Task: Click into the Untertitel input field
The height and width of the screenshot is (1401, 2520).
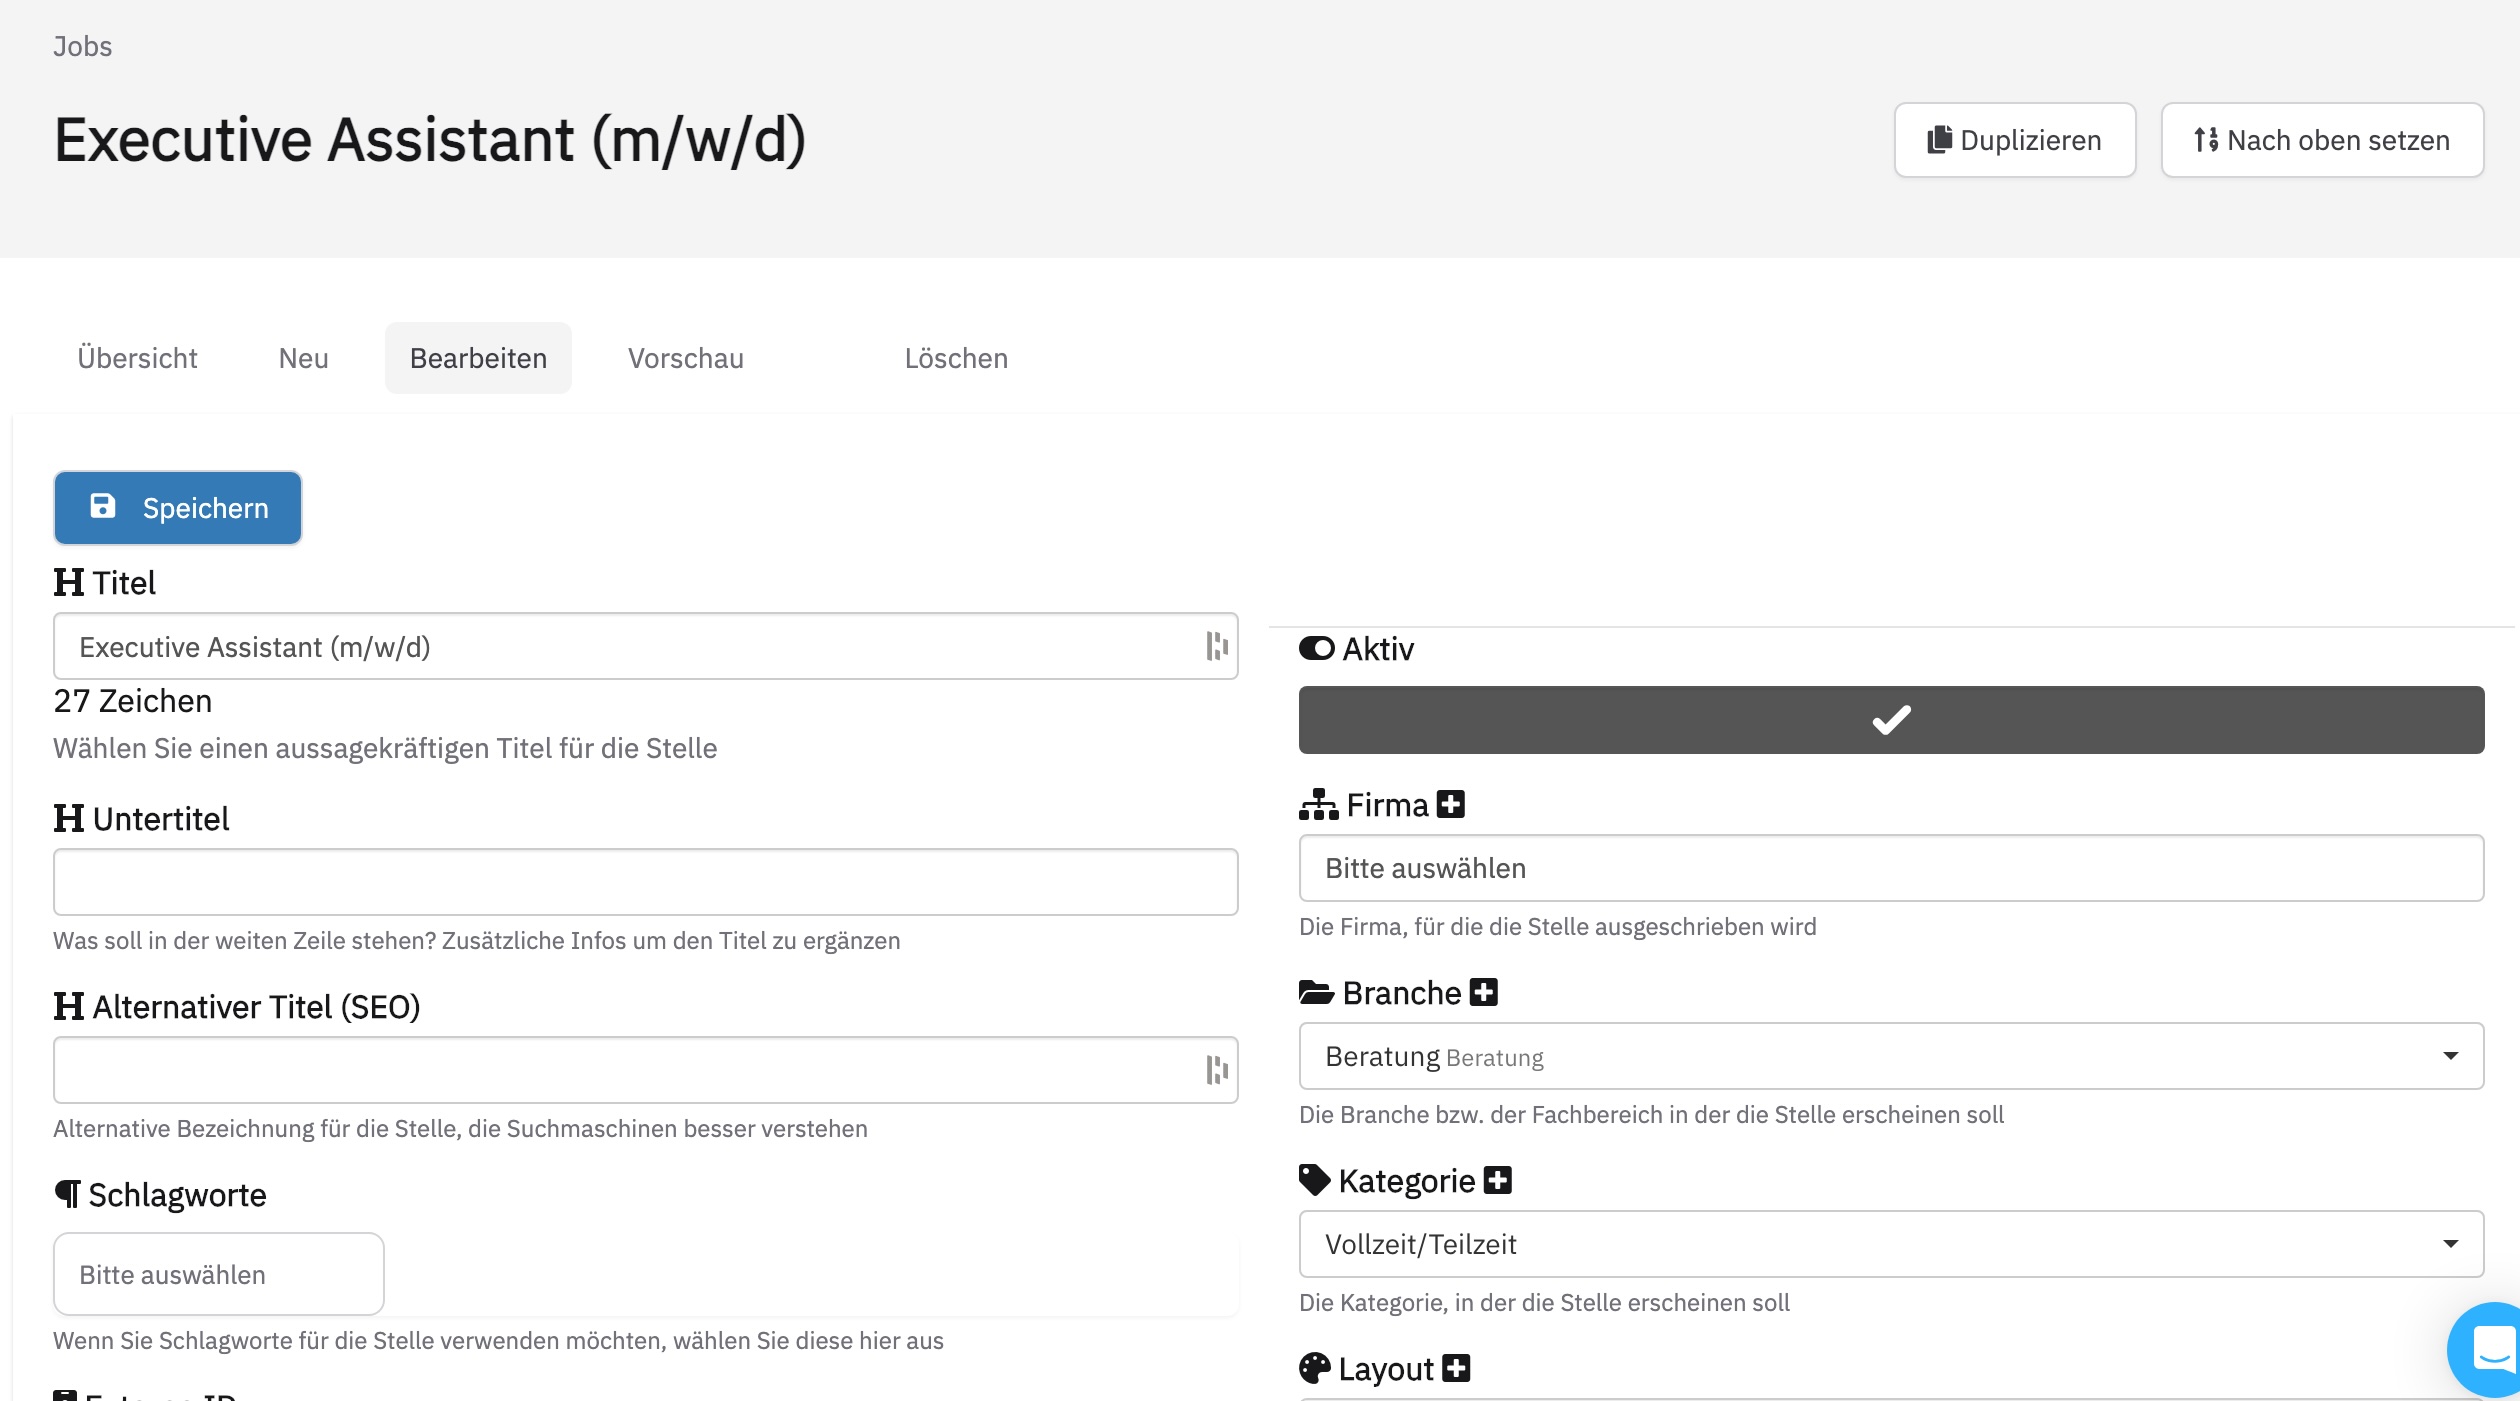Action: 645,882
